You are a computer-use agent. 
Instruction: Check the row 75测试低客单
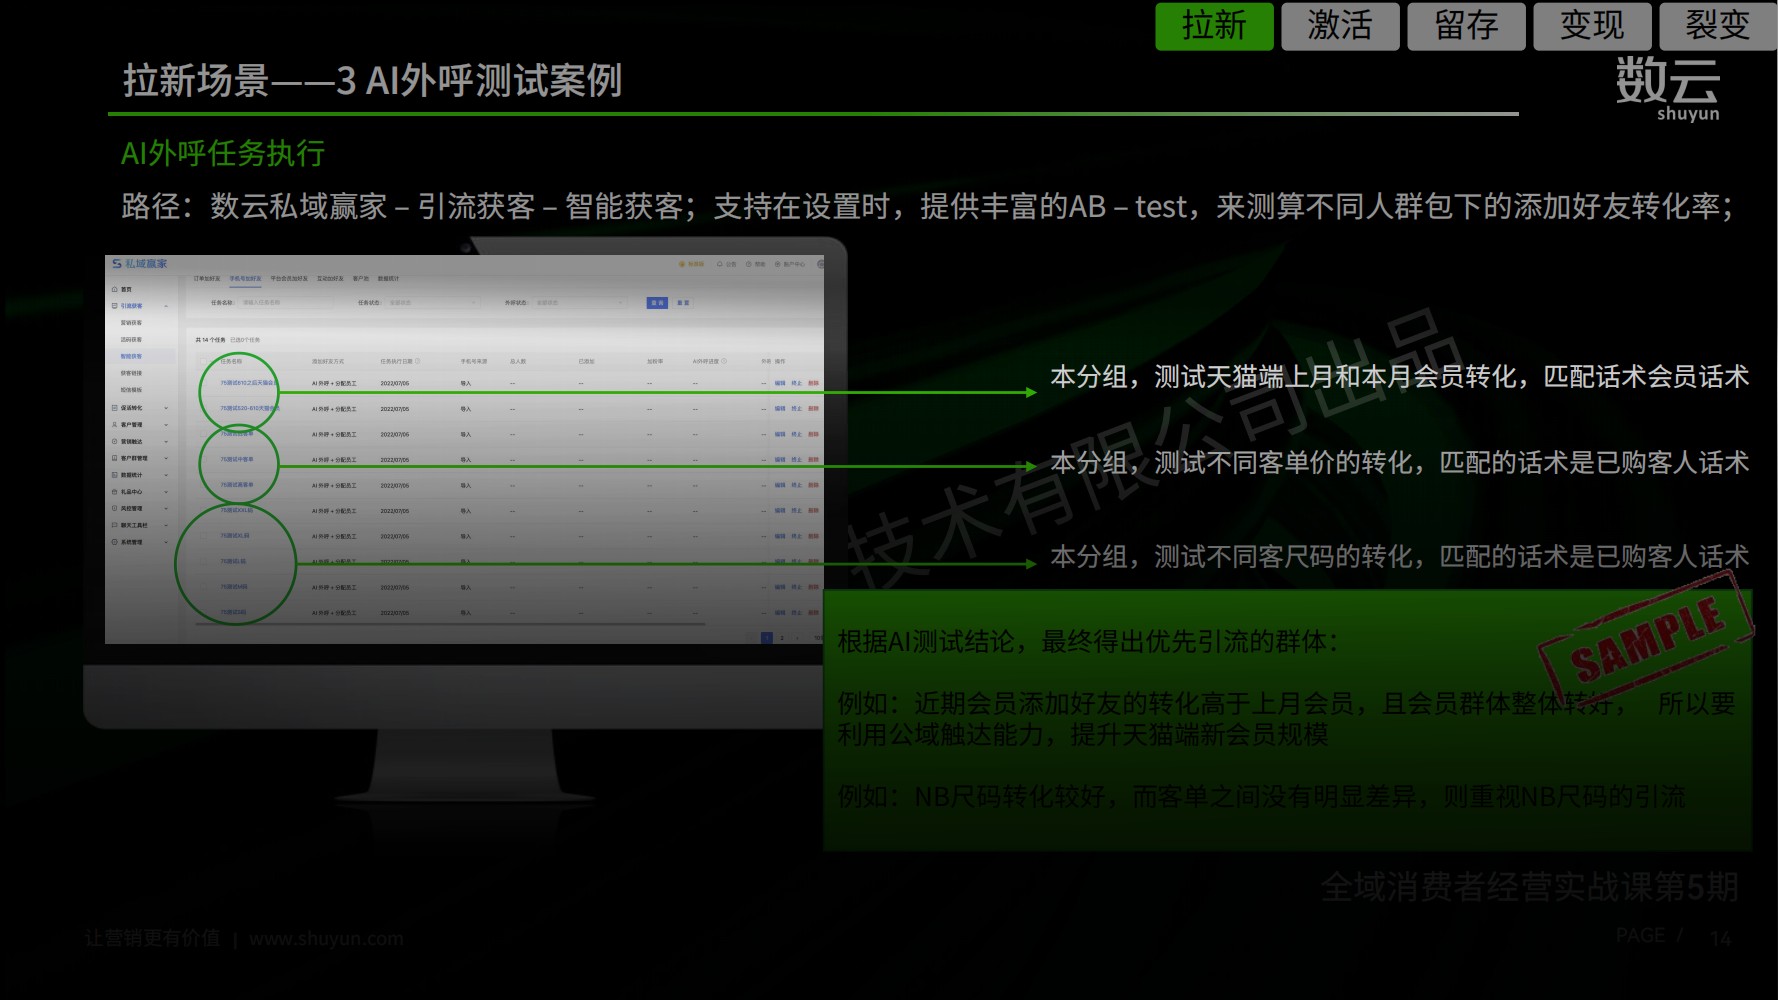click(x=203, y=434)
